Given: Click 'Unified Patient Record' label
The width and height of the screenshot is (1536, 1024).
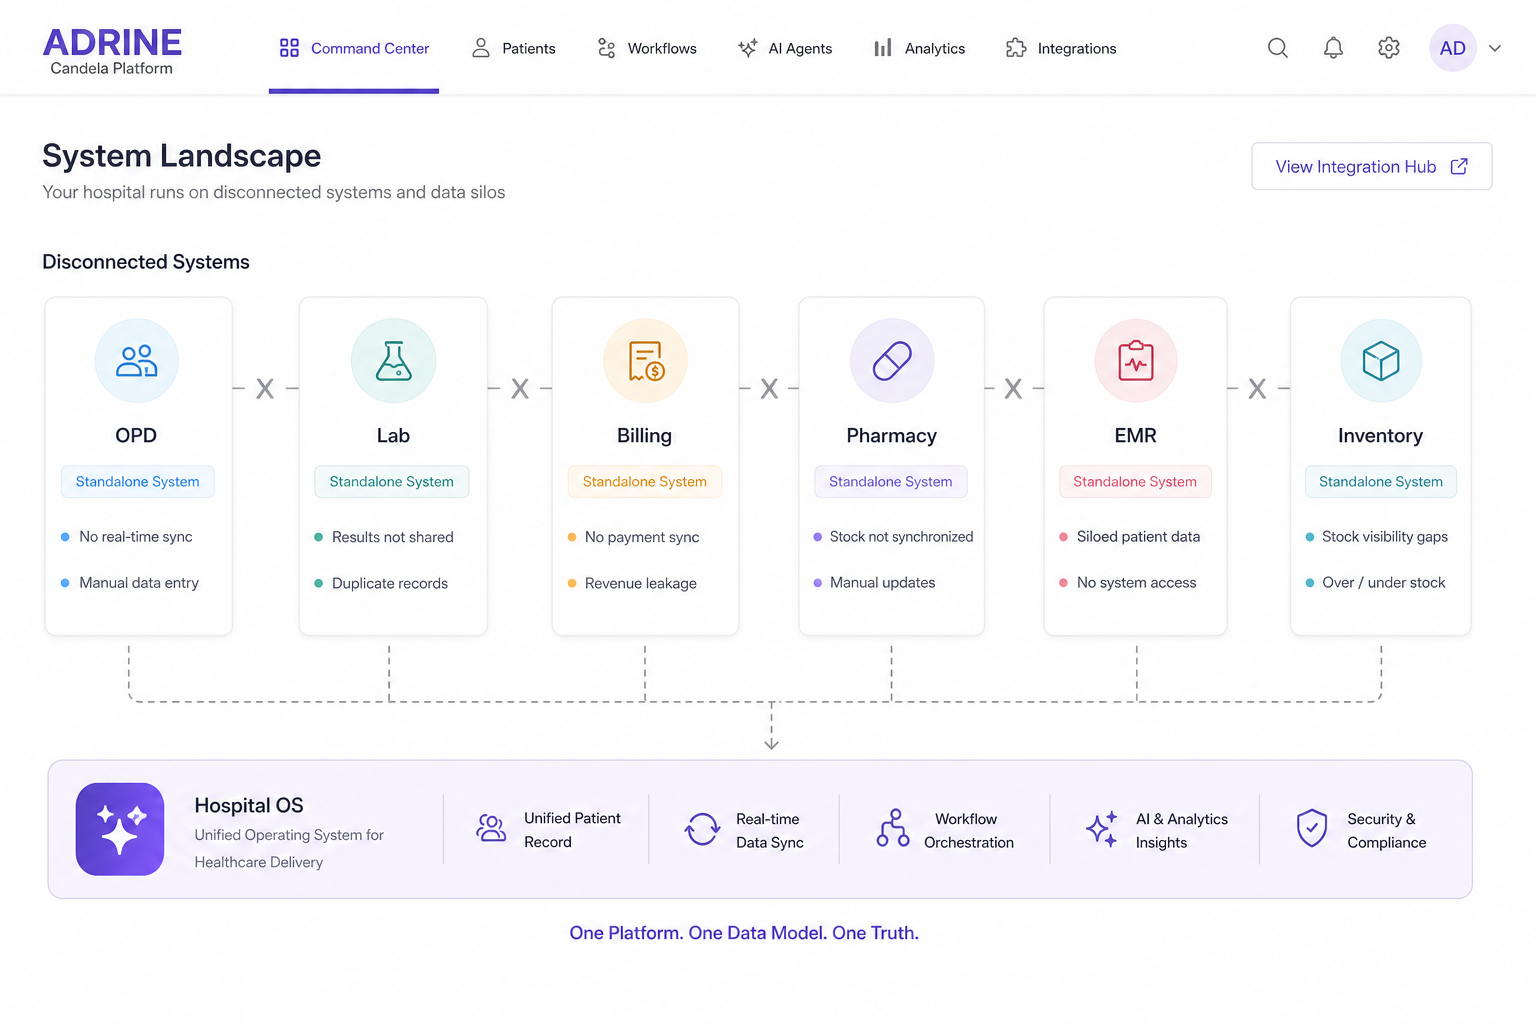Looking at the screenshot, I should click(x=572, y=830).
